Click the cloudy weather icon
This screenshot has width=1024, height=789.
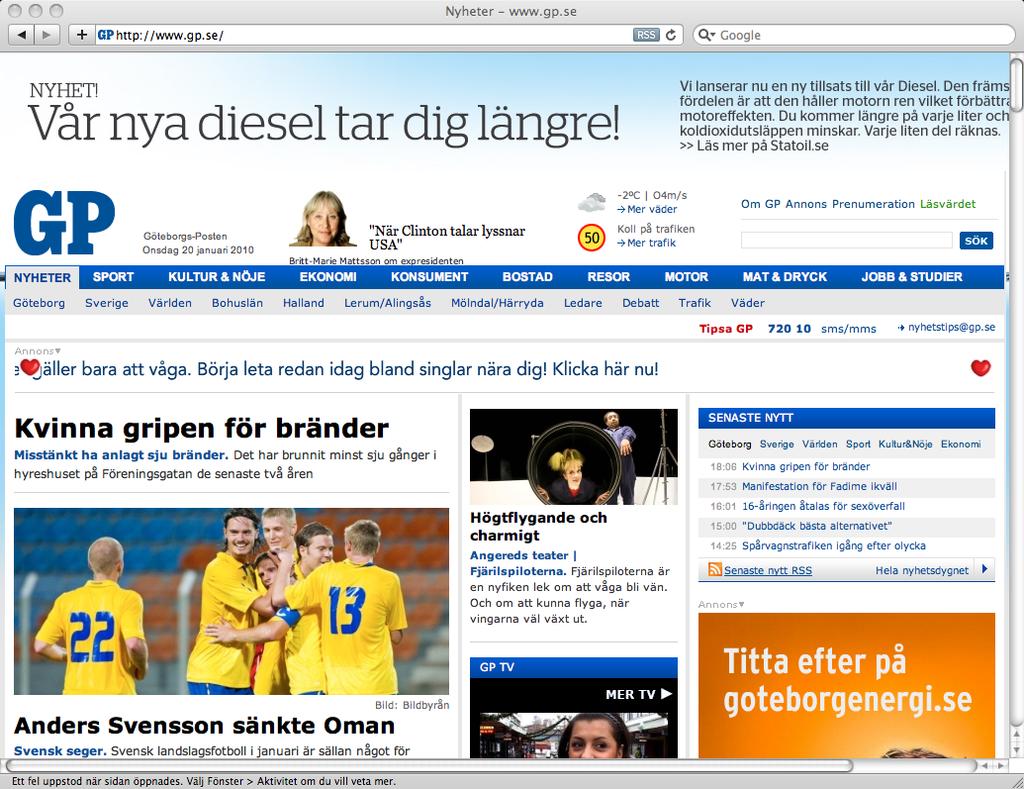592,202
